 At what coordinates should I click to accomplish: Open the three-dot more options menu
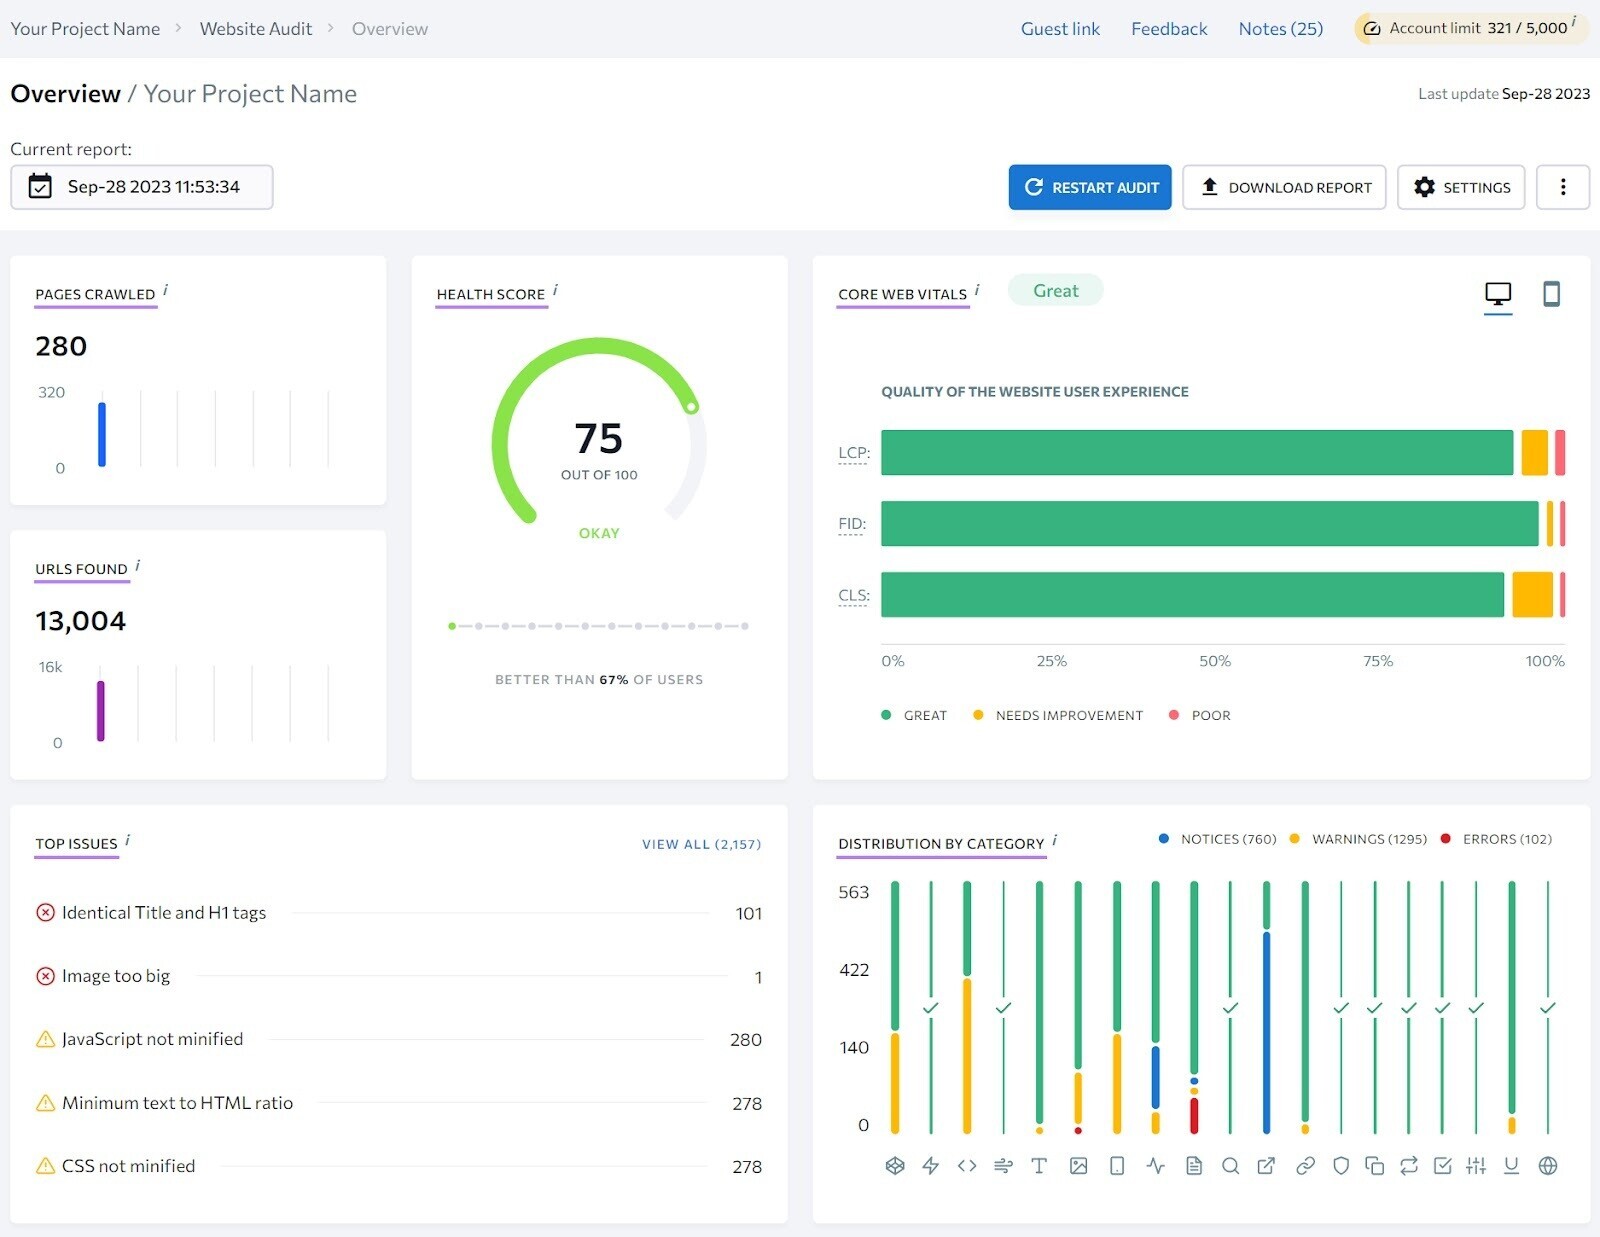[x=1563, y=187]
